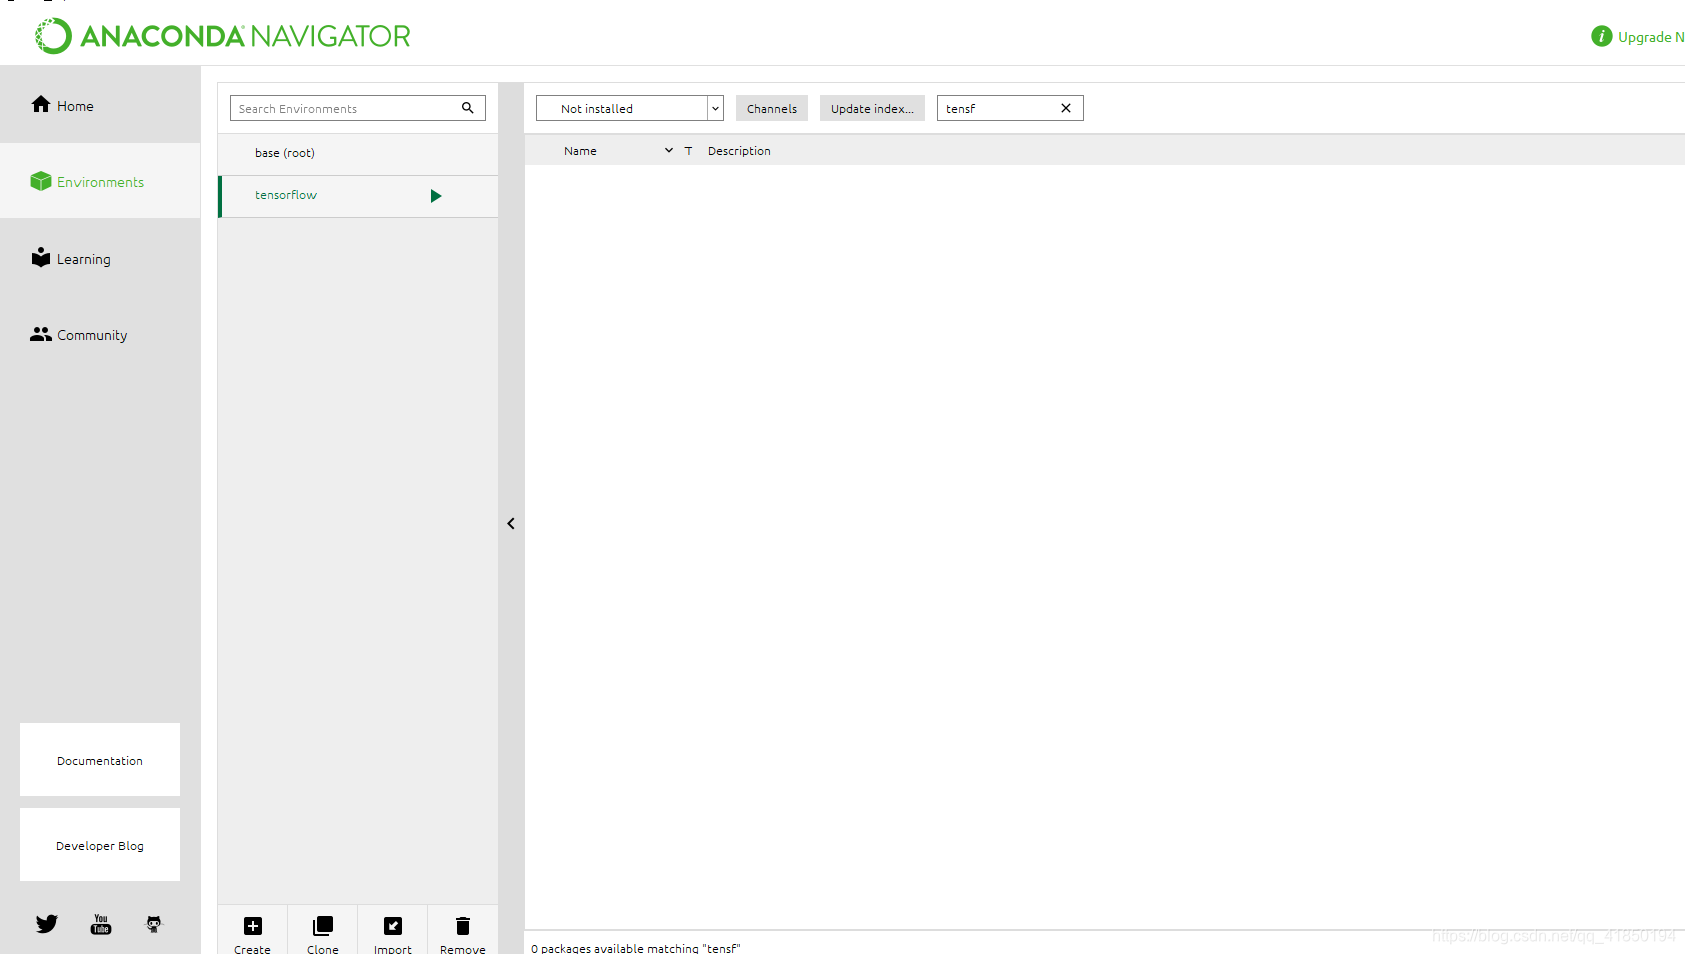
Task: Clear the package search with the X
Action: pyautogui.click(x=1066, y=108)
